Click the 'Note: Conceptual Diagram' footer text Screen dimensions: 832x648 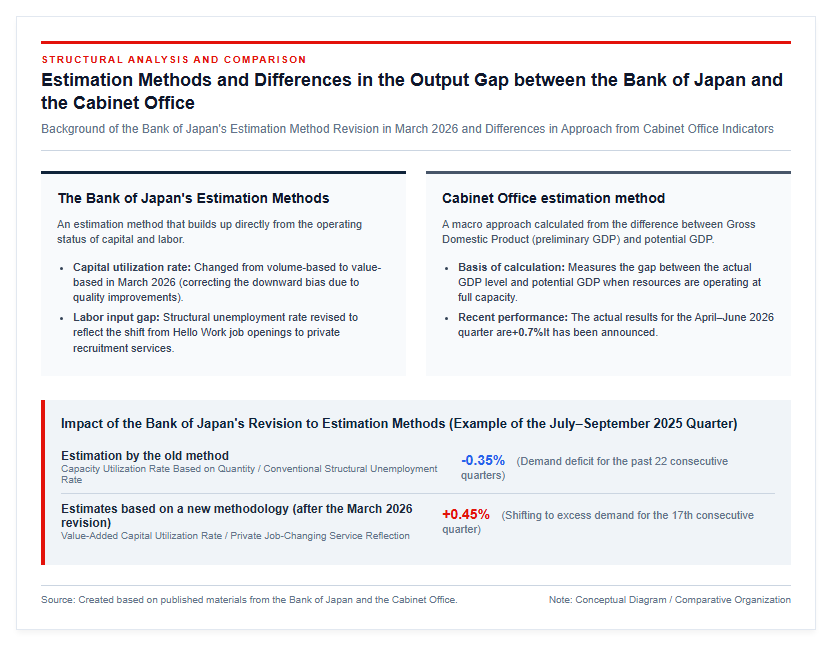coord(670,600)
